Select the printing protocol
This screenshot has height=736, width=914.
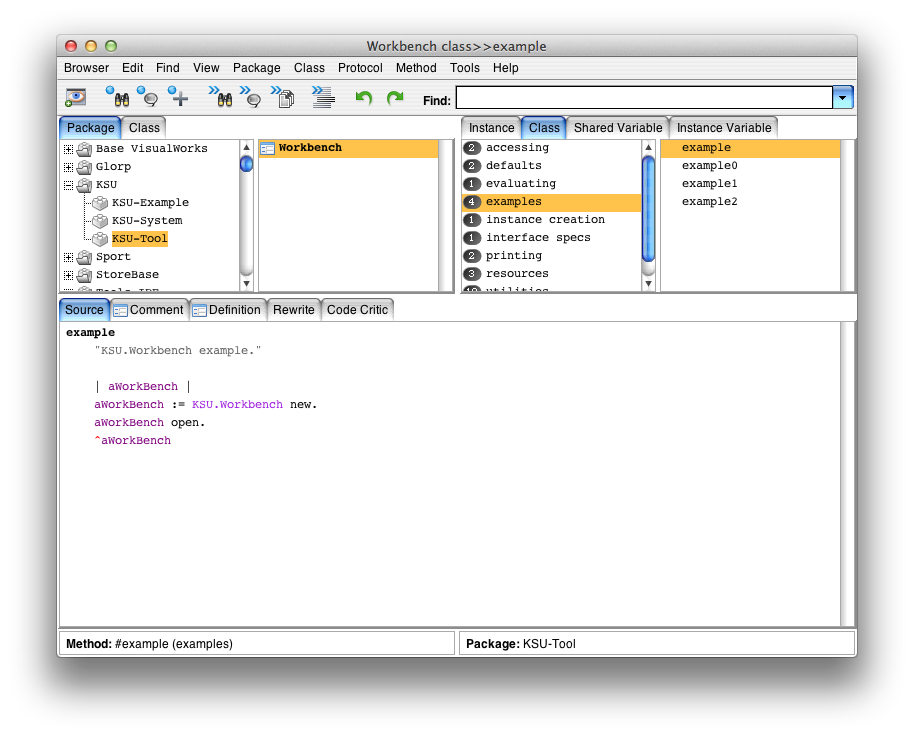click(551, 256)
